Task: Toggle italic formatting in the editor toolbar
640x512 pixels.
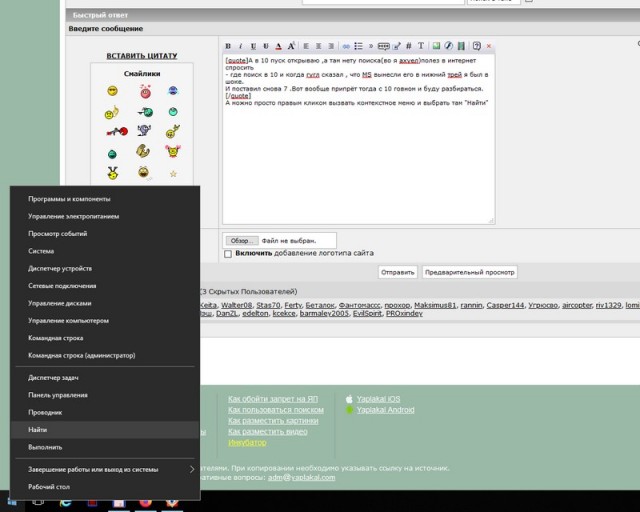Action: pos(240,46)
